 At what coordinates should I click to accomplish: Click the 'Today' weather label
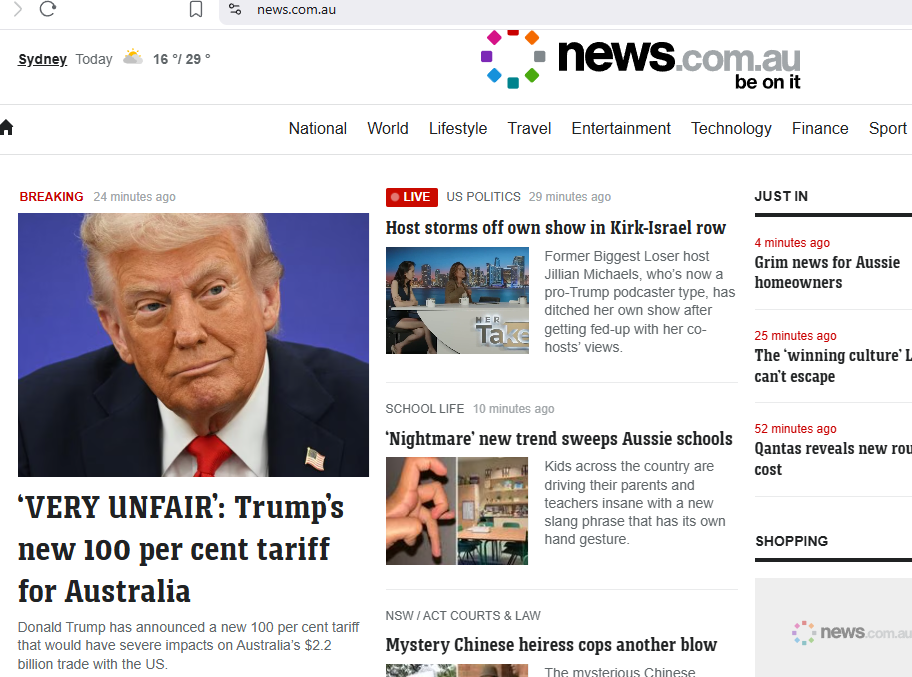point(94,59)
